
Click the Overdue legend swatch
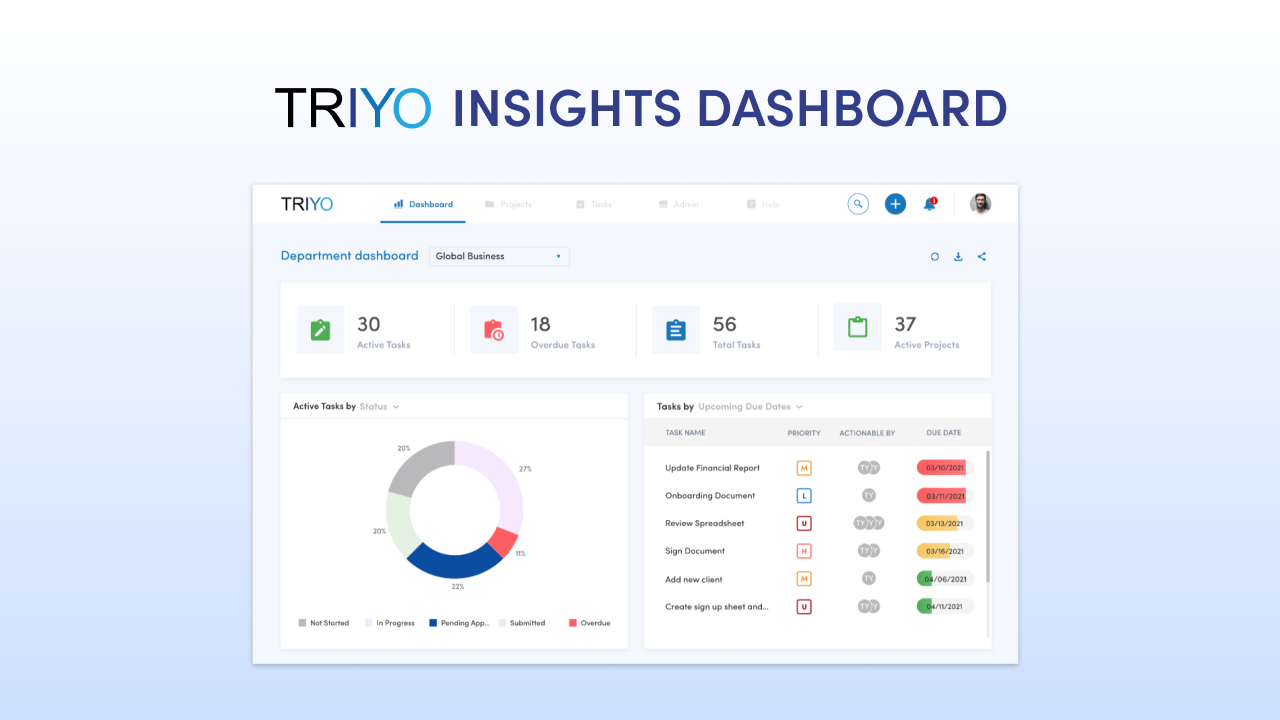coord(573,623)
